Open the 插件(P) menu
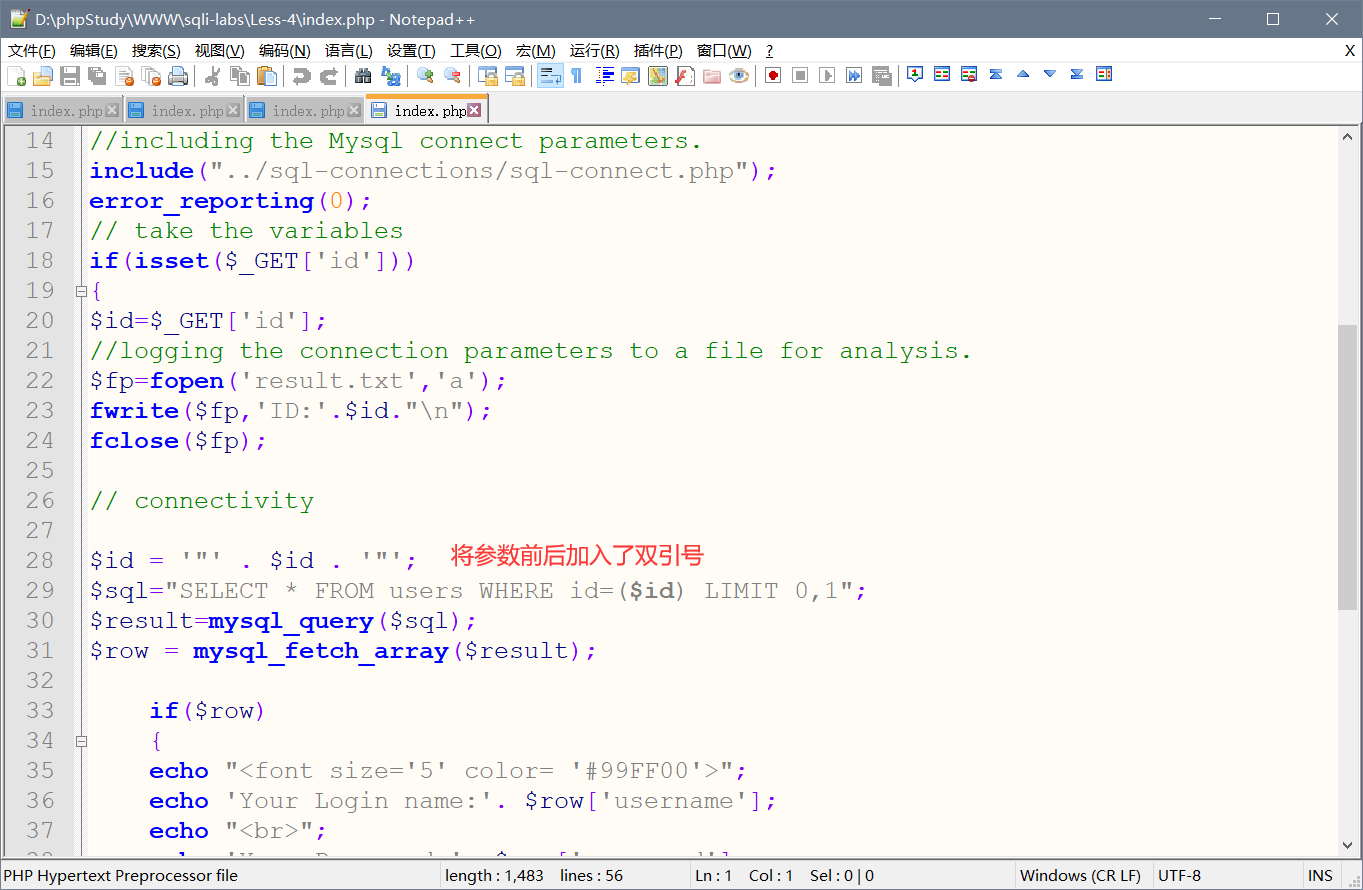The image size is (1363, 890). coord(657,50)
